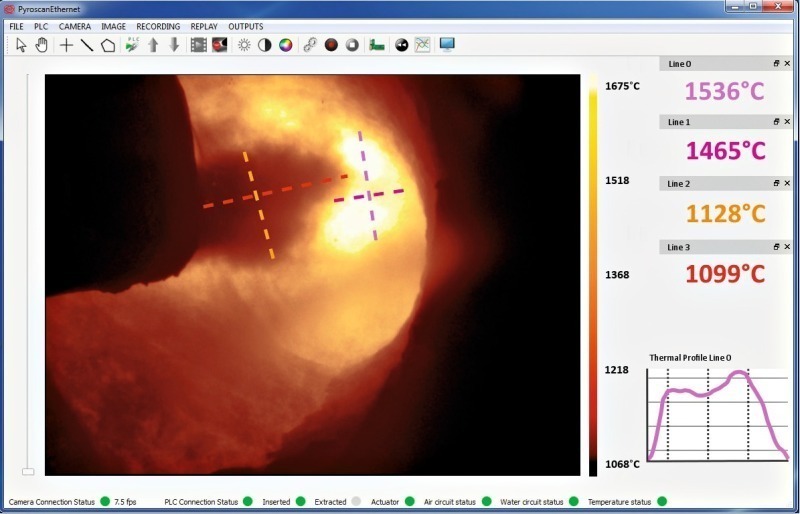Undock the Line 2 panel
The height and width of the screenshot is (514, 800).
[776, 184]
